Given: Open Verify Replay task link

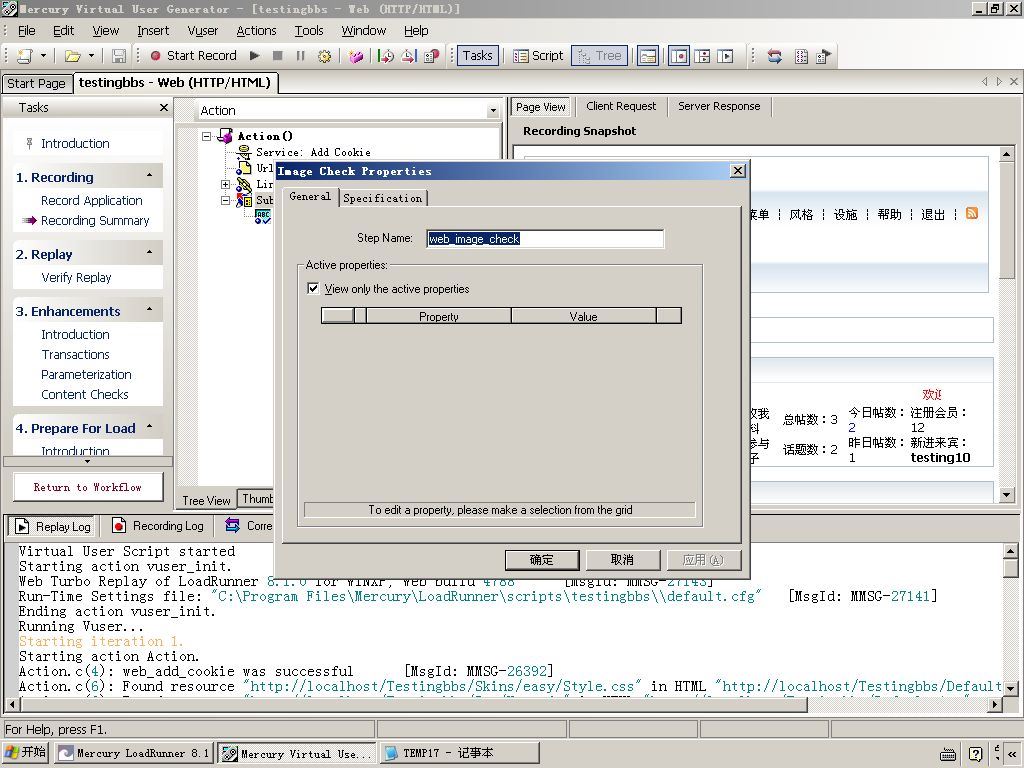Looking at the screenshot, I should click(76, 278).
